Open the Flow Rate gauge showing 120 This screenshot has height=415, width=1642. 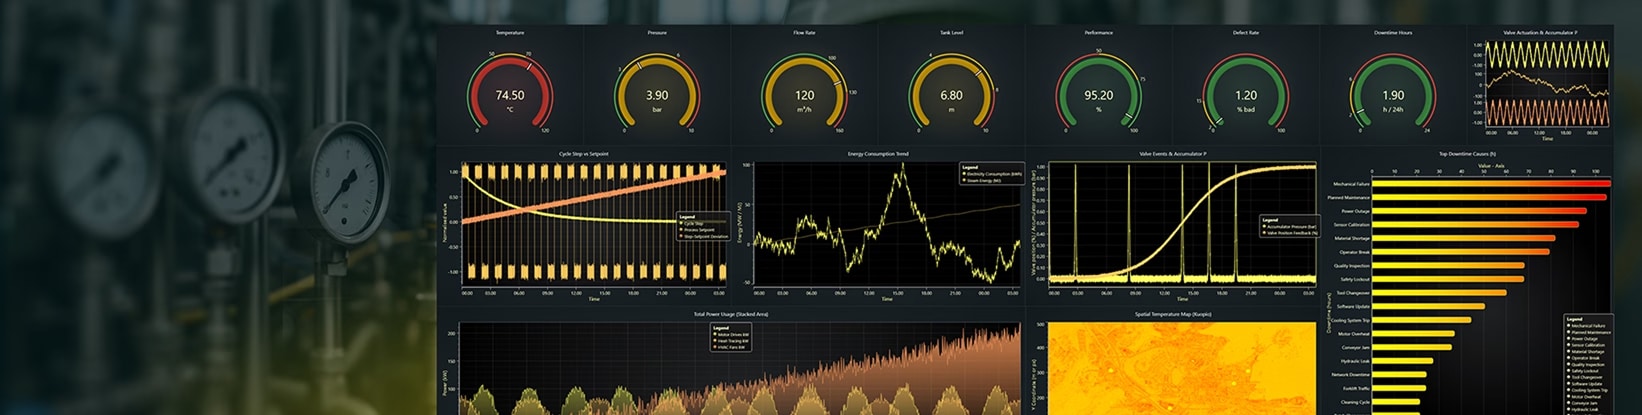pos(804,96)
